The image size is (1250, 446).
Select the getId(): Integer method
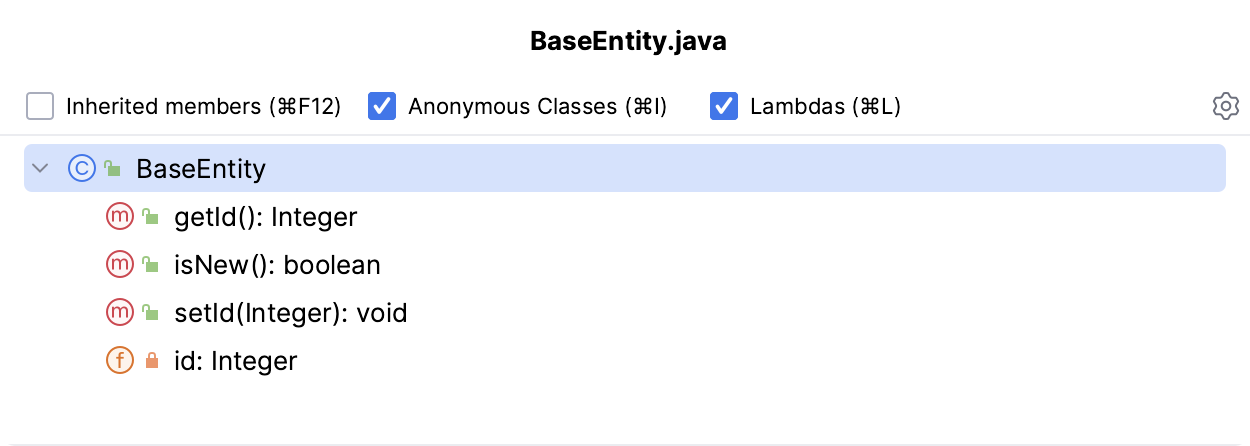[x=265, y=216]
